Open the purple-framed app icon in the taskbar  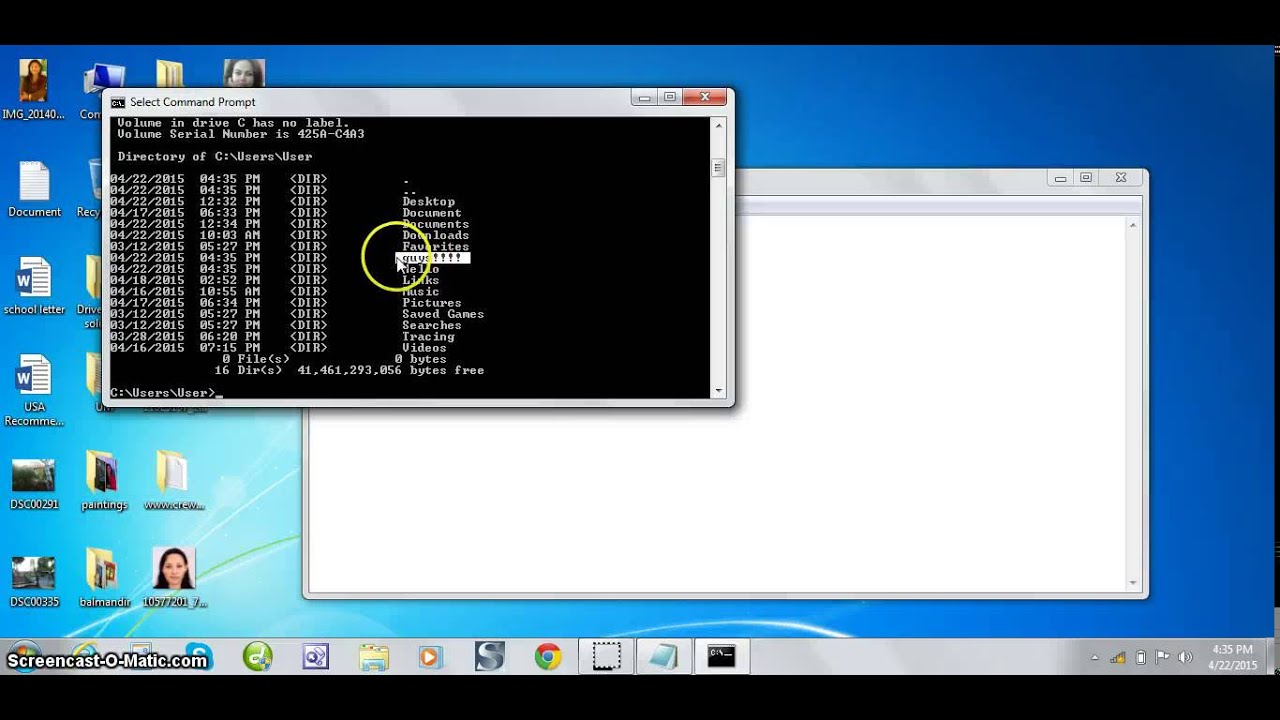(315, 657)
